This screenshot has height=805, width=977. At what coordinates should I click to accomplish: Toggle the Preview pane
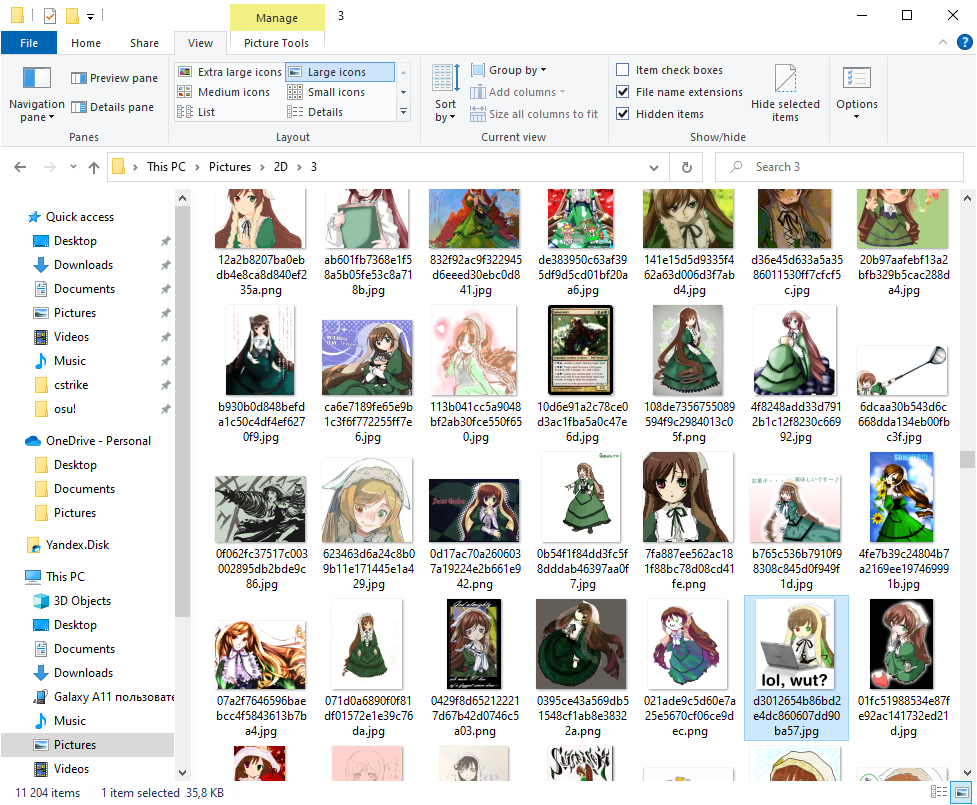[114, 78]
